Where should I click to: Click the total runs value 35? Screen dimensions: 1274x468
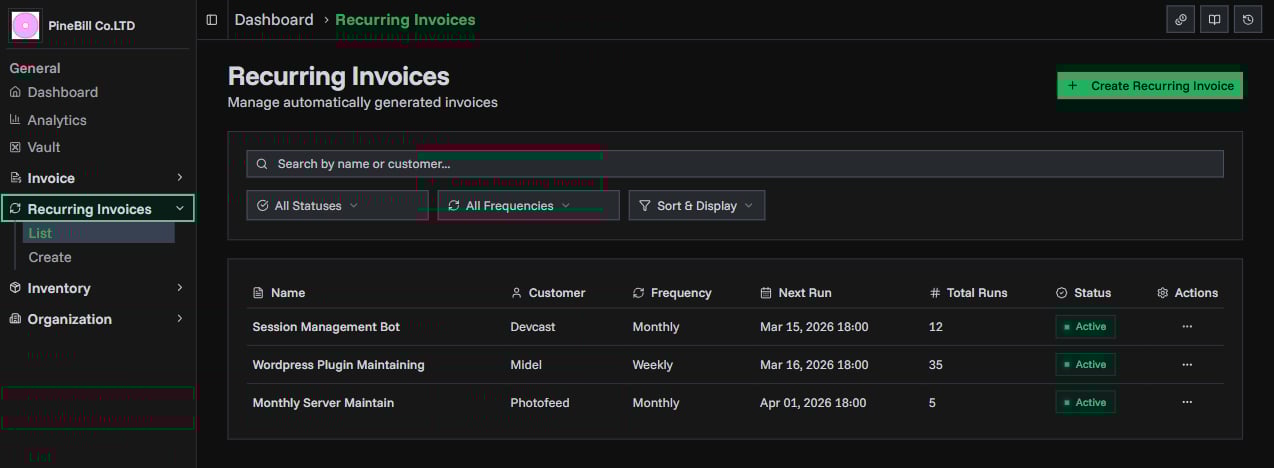click(936, 365)
